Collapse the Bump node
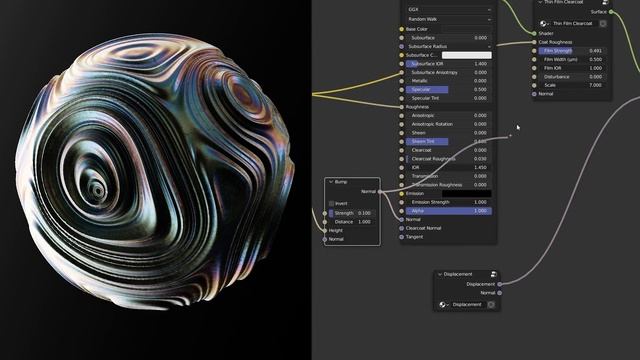The image size is (640, 360). (x=331, y=182)
